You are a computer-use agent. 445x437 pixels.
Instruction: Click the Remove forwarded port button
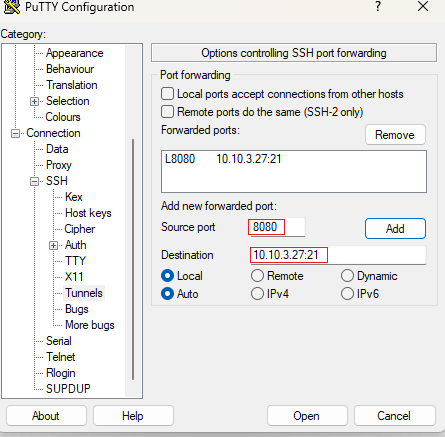point(395,135)
